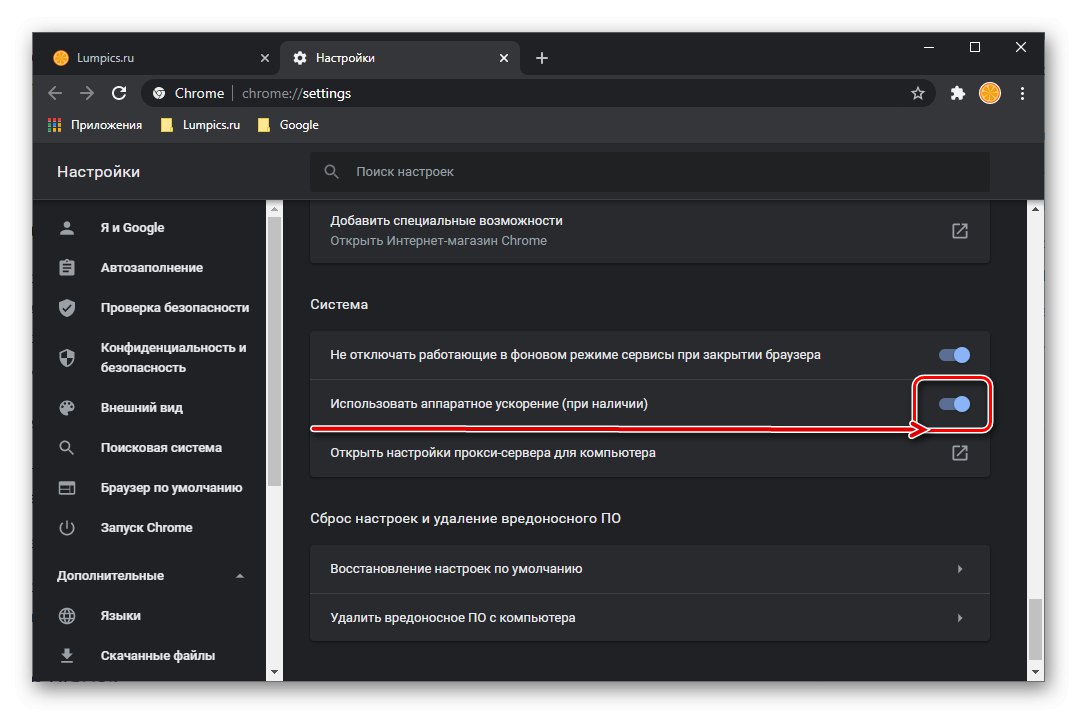Click the orange profile avatar icon
1077x714 pixels.
[989, 93]
